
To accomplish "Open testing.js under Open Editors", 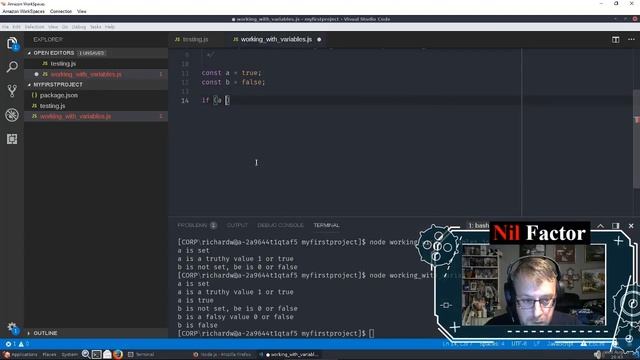I will [x=63, y=64].
